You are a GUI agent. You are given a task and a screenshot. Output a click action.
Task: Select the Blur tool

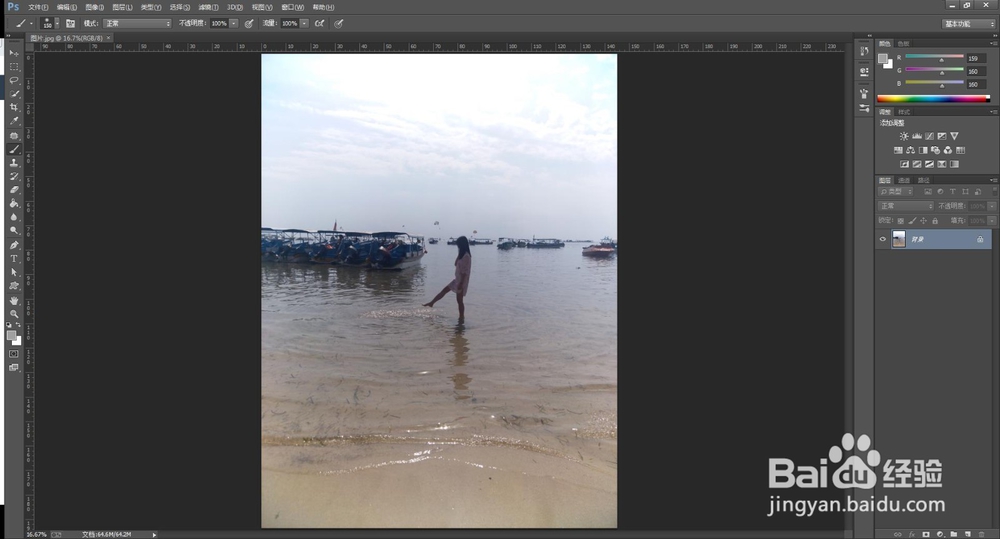pyautogui.click(x=14, y=217)
